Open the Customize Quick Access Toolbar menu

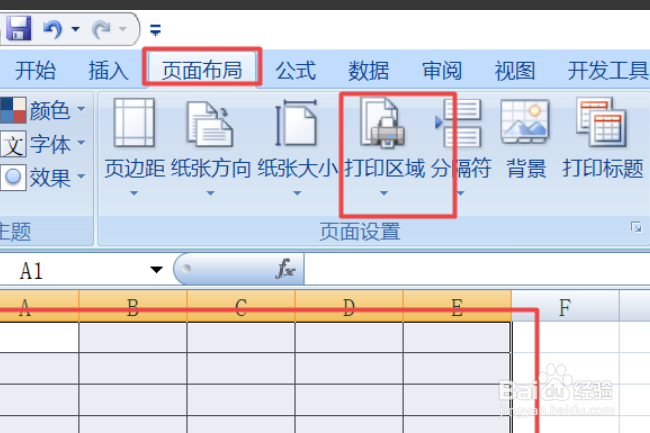(155, 30)
